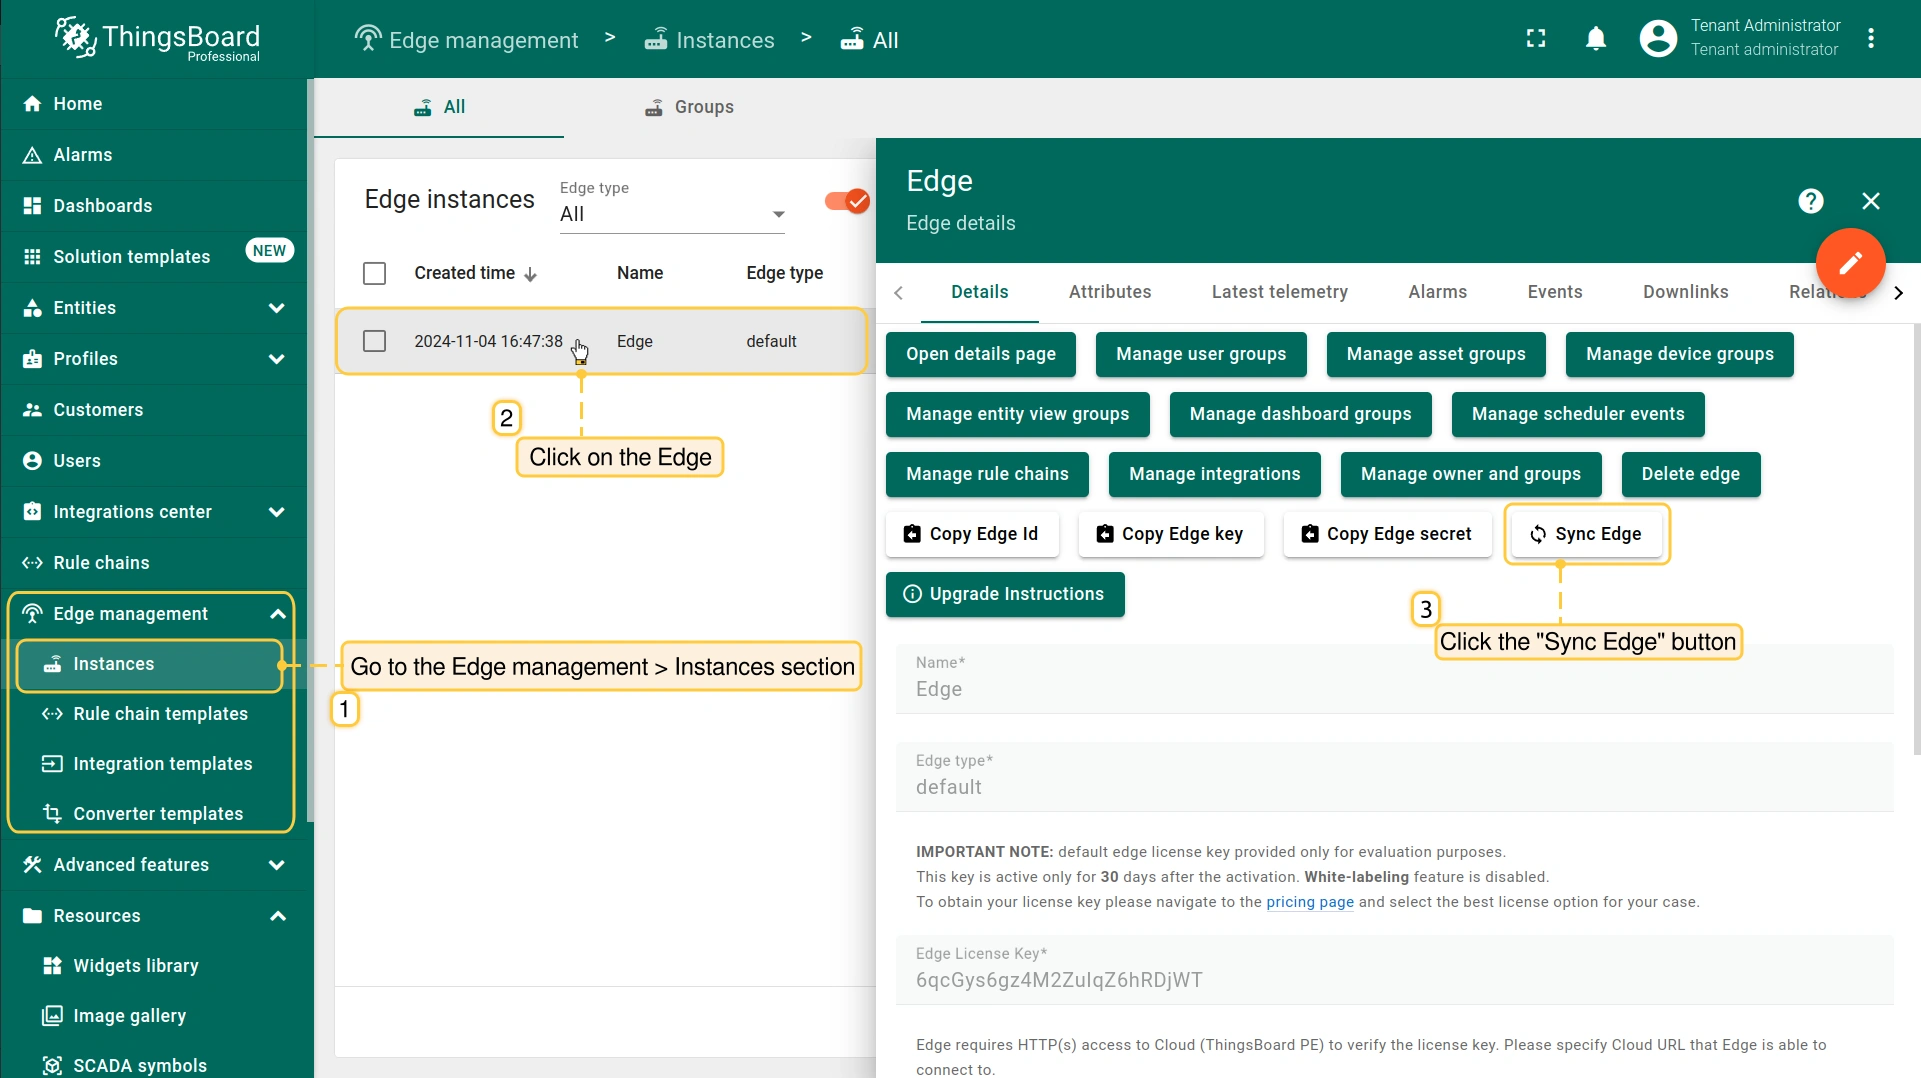Switch to the Attributes tab
Image resolution: width=1921 pixels, height=1078 pixels.
(1109, 292)
